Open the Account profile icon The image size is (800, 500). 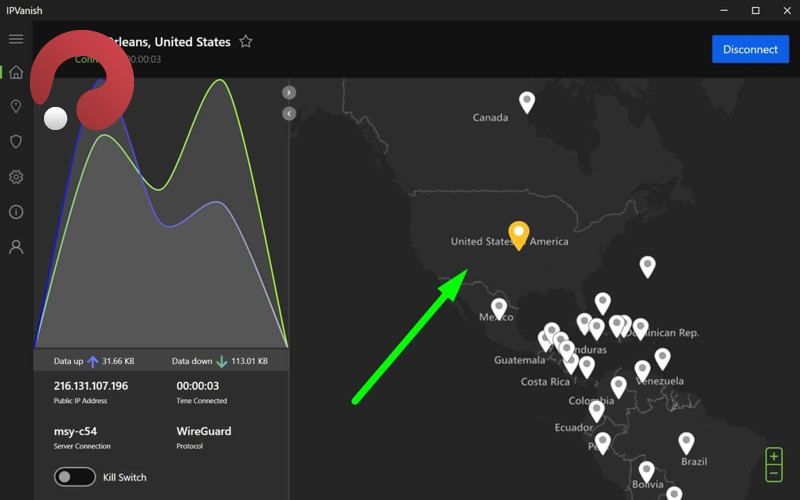point(16,247)
